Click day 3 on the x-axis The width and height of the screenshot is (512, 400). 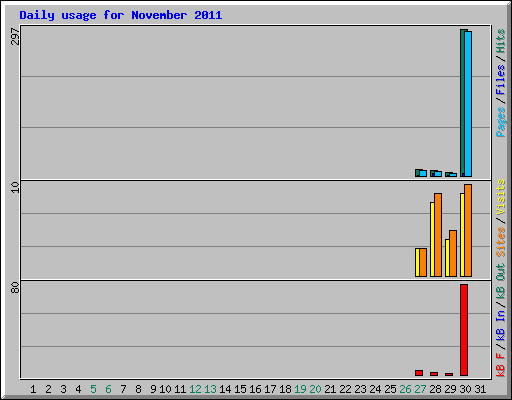[63, 389]
